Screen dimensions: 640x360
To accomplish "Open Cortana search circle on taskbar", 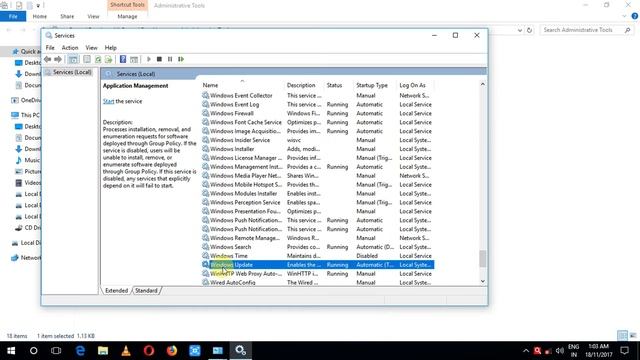I will pos(33,351).
